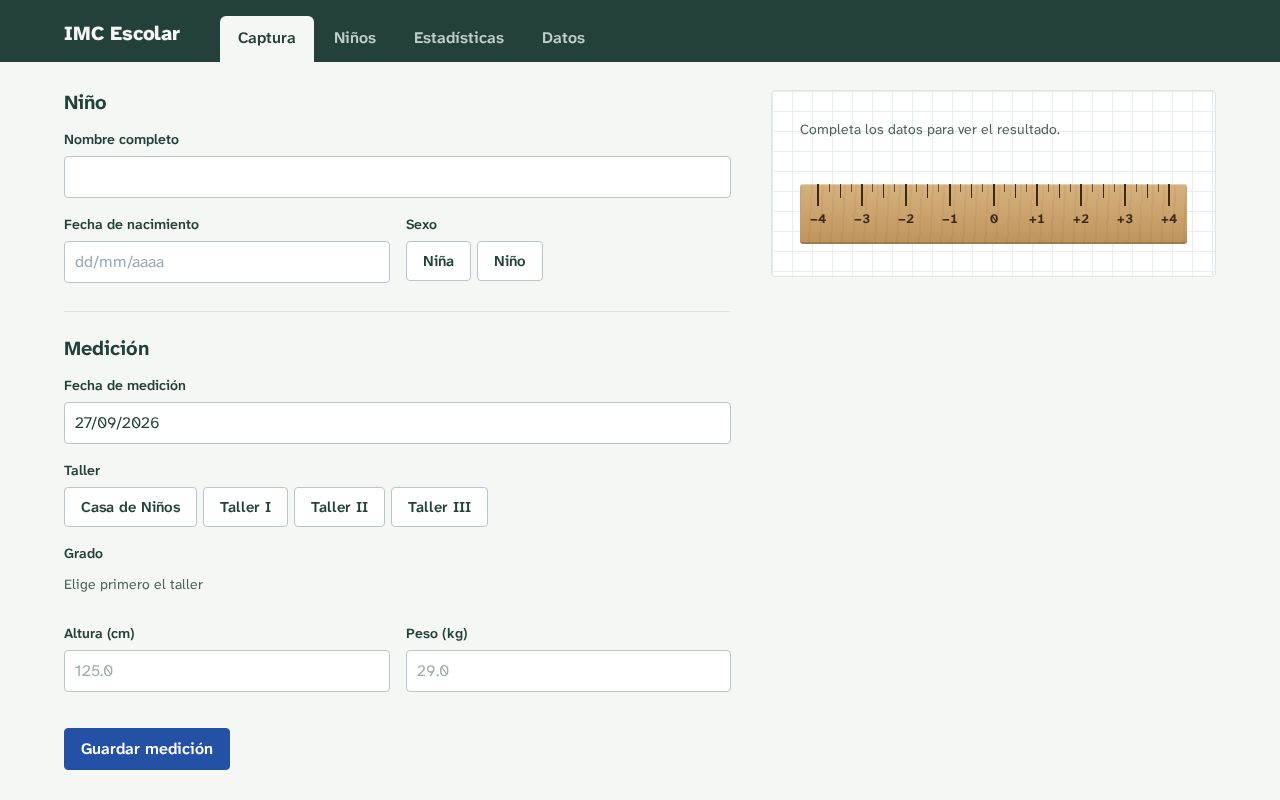Click the Medición section heading
1280x800 pixels.
click(x=106, y=349)
